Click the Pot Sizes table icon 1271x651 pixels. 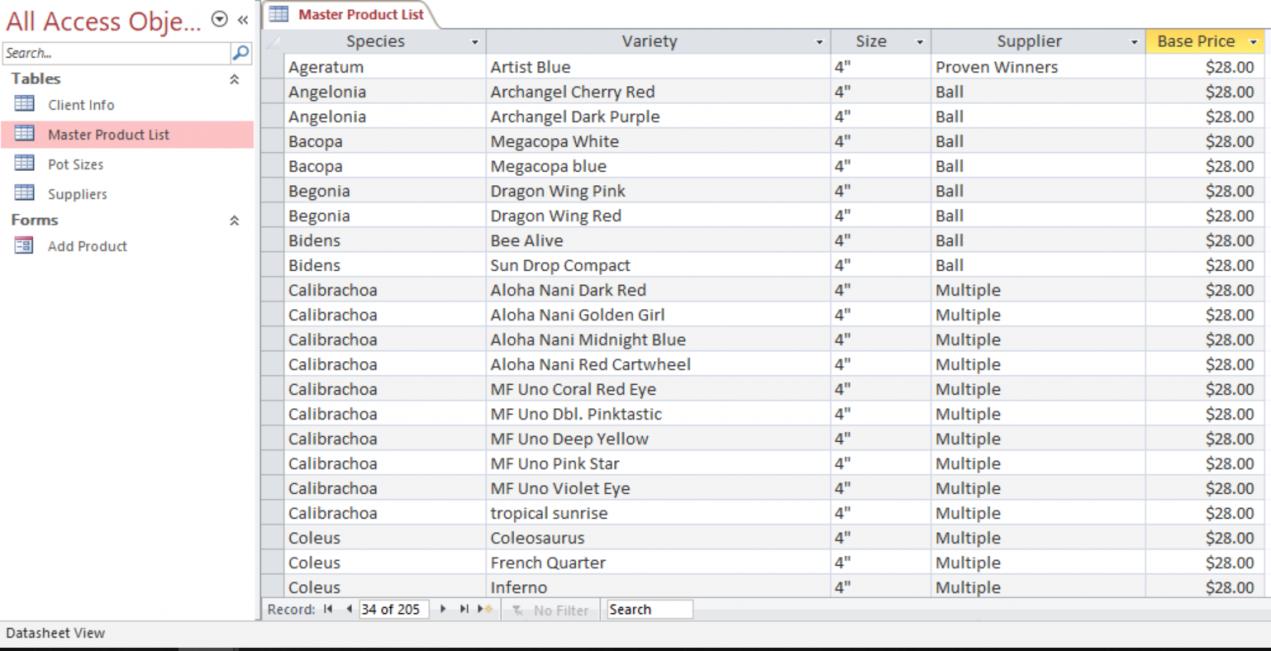pyautogui.click(x=24, y=164)
